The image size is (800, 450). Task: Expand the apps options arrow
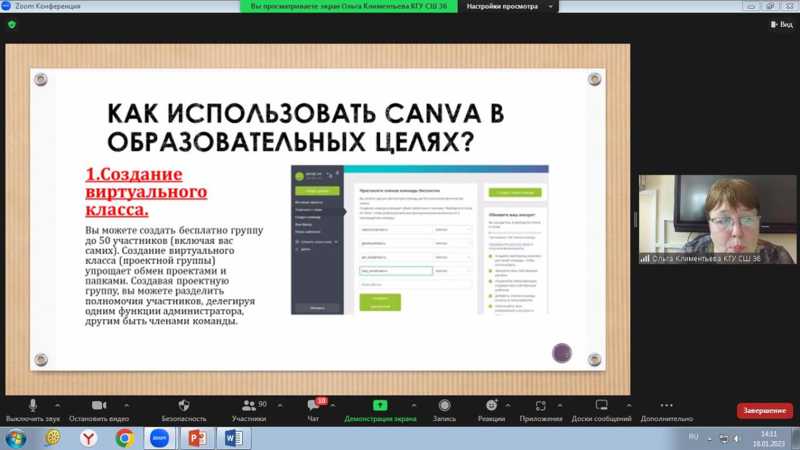[x=560, y=405]
